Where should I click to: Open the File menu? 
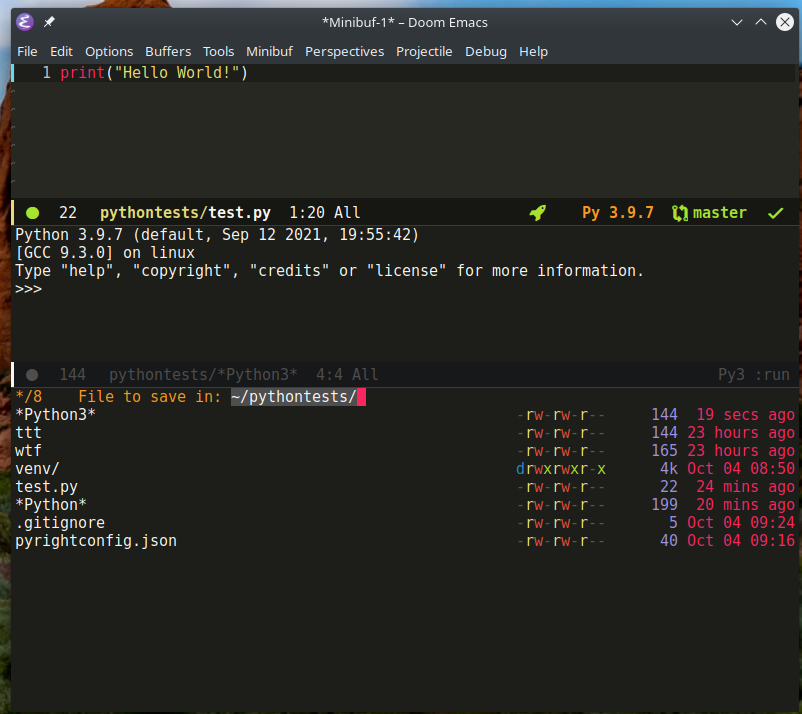pos(27,52)
